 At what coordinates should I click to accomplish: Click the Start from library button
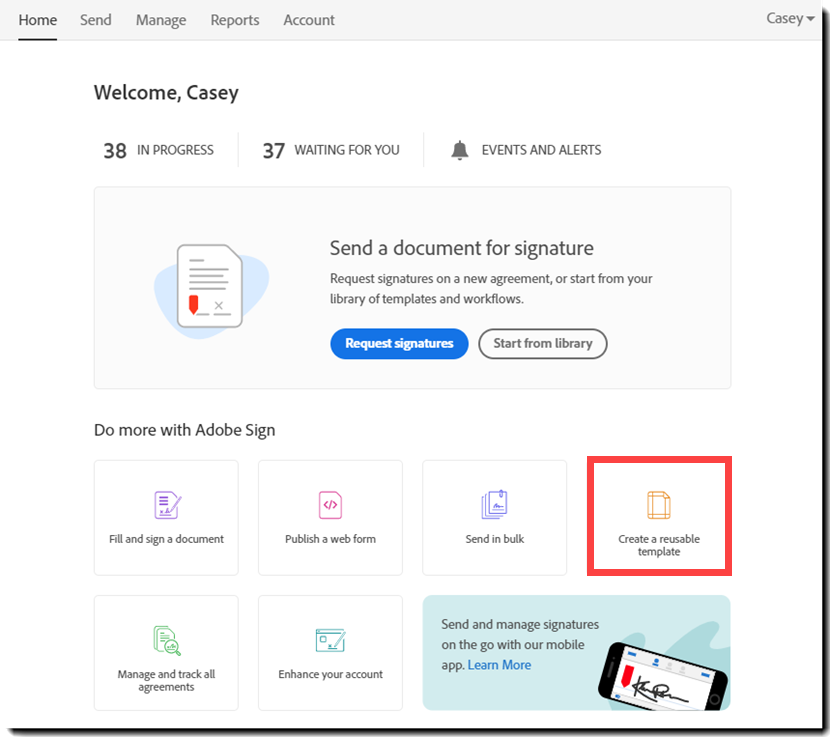[542, 343]
